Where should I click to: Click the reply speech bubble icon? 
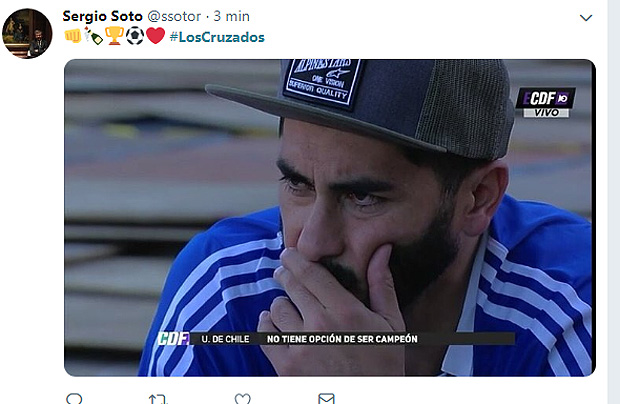[74, 398]
